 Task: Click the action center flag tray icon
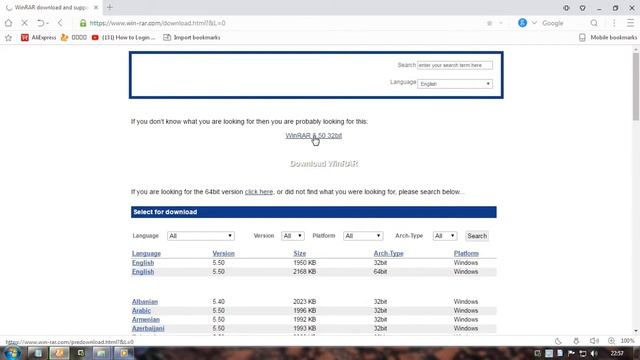[x=571, y=353]
